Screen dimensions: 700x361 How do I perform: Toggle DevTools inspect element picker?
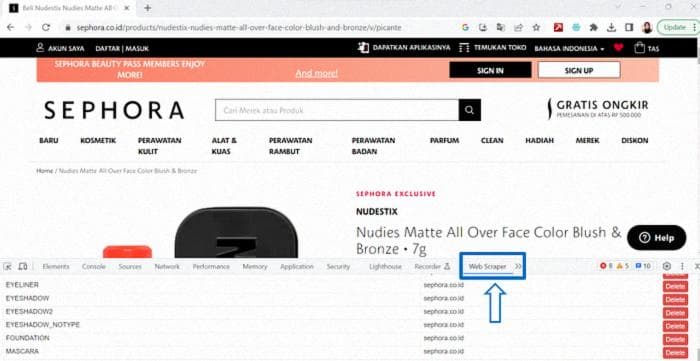8,266
